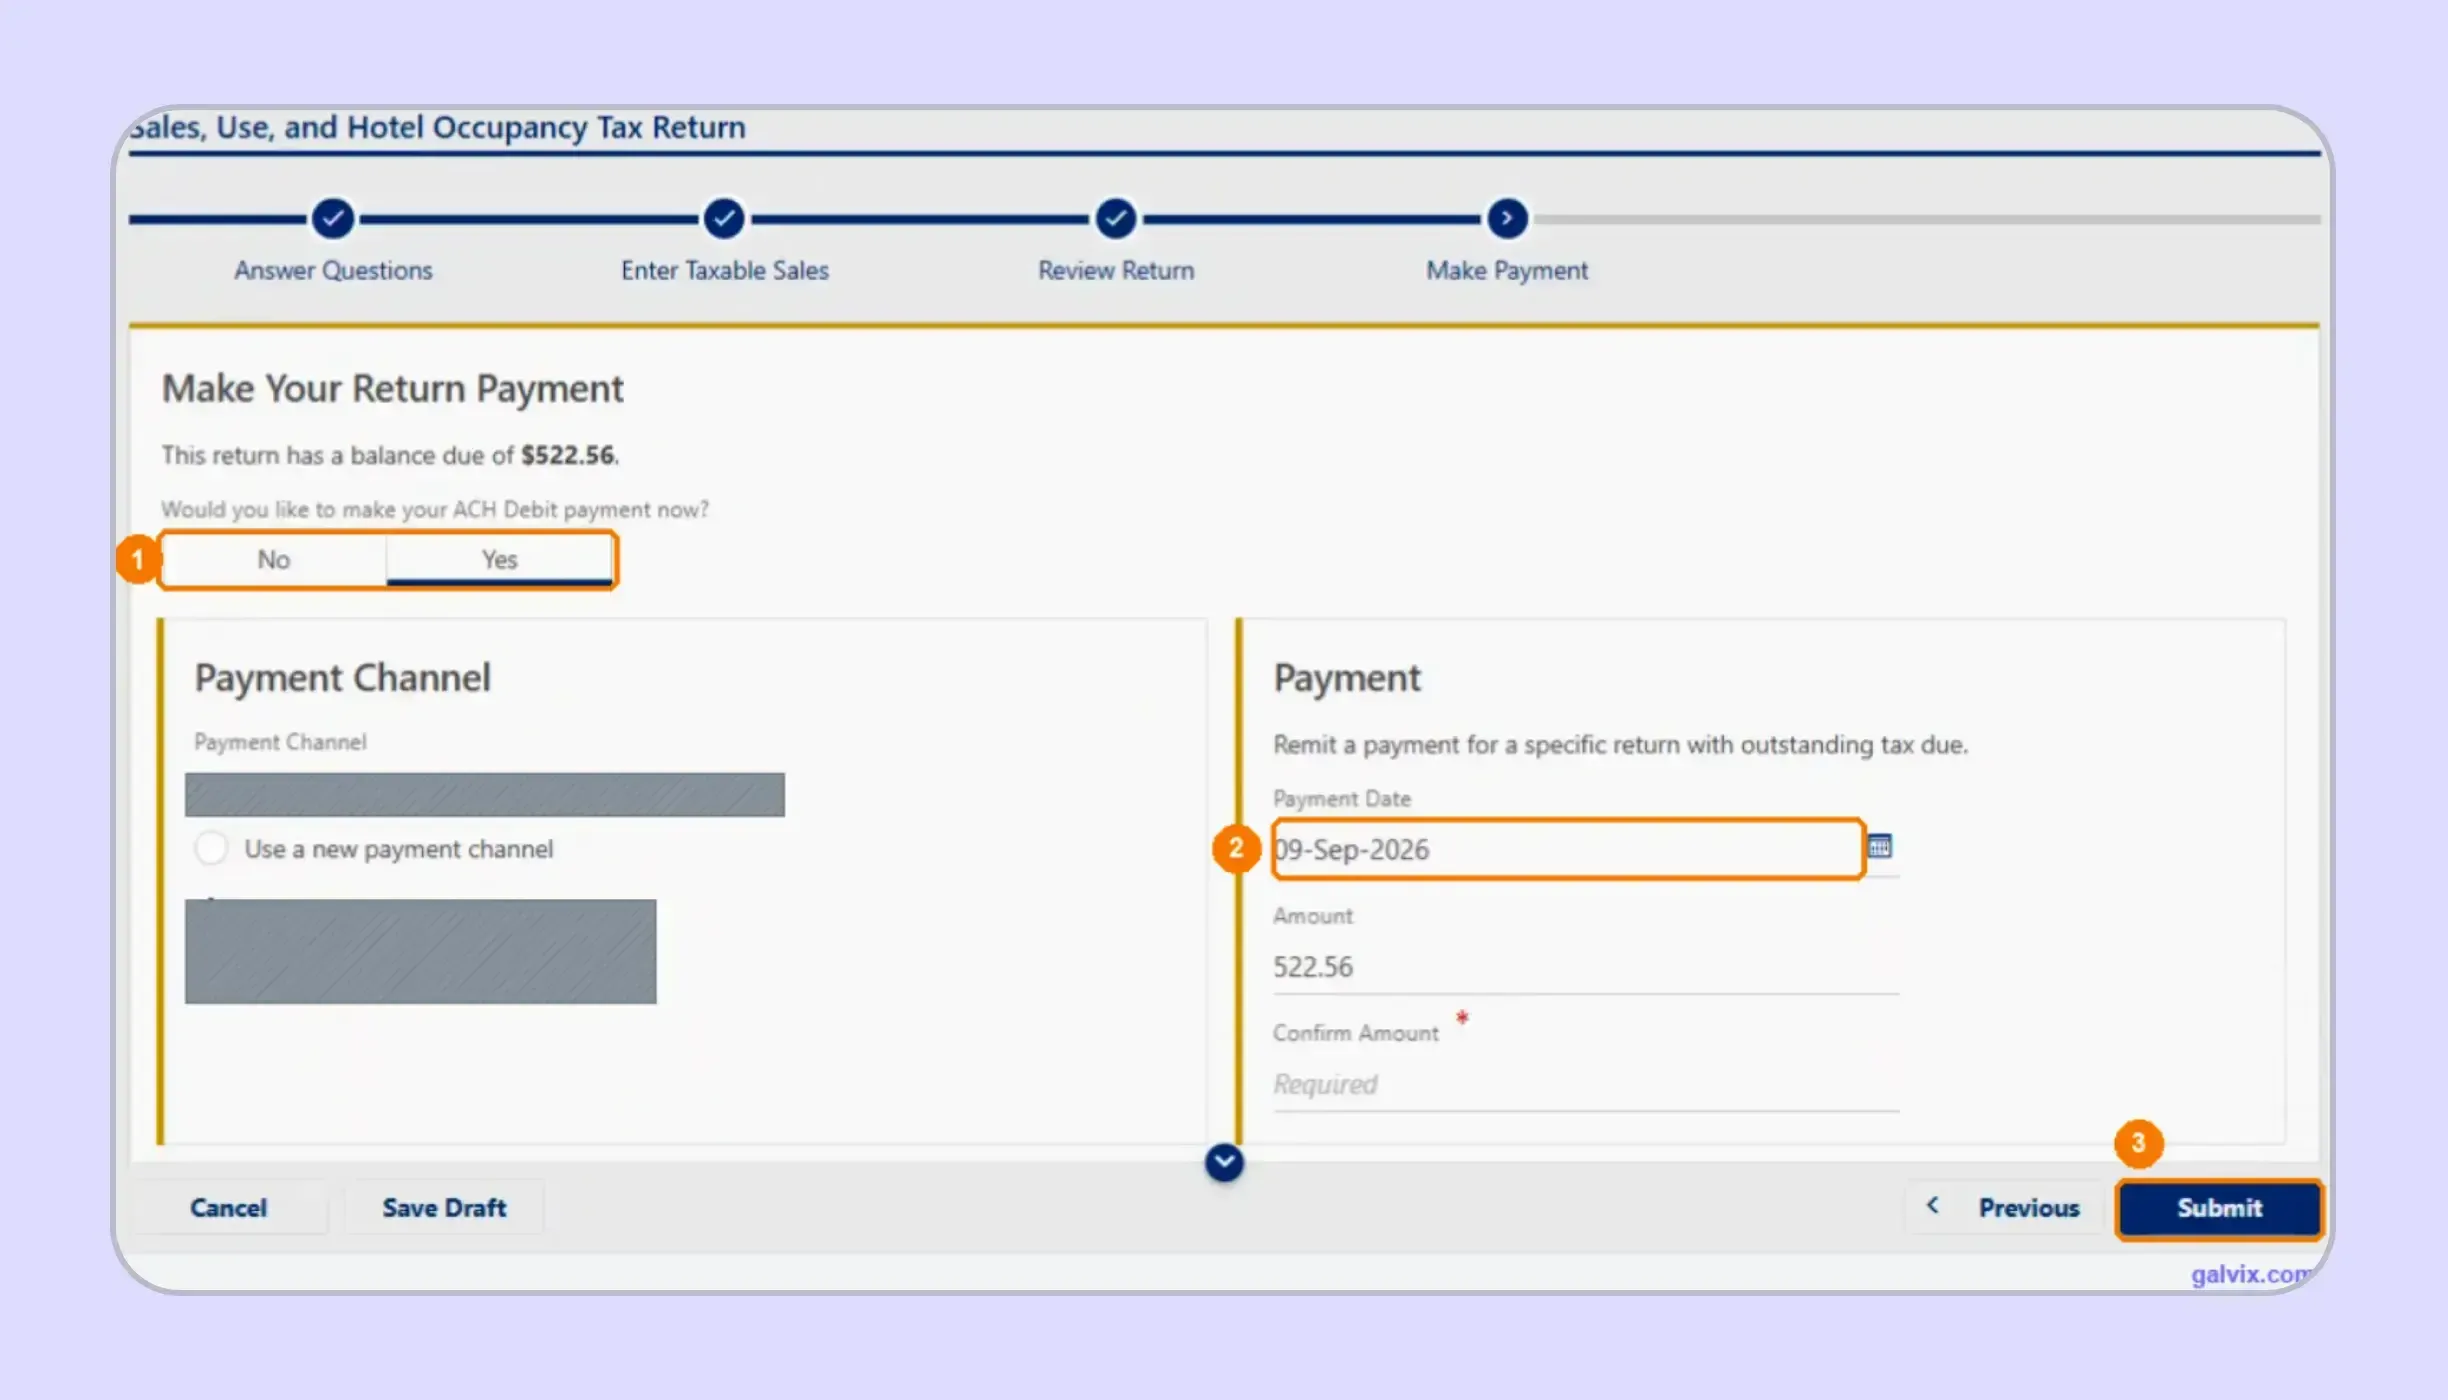Click the Answer Questions step label
The width and height of the screenshot is (2448, 1400).
[333, 271]
